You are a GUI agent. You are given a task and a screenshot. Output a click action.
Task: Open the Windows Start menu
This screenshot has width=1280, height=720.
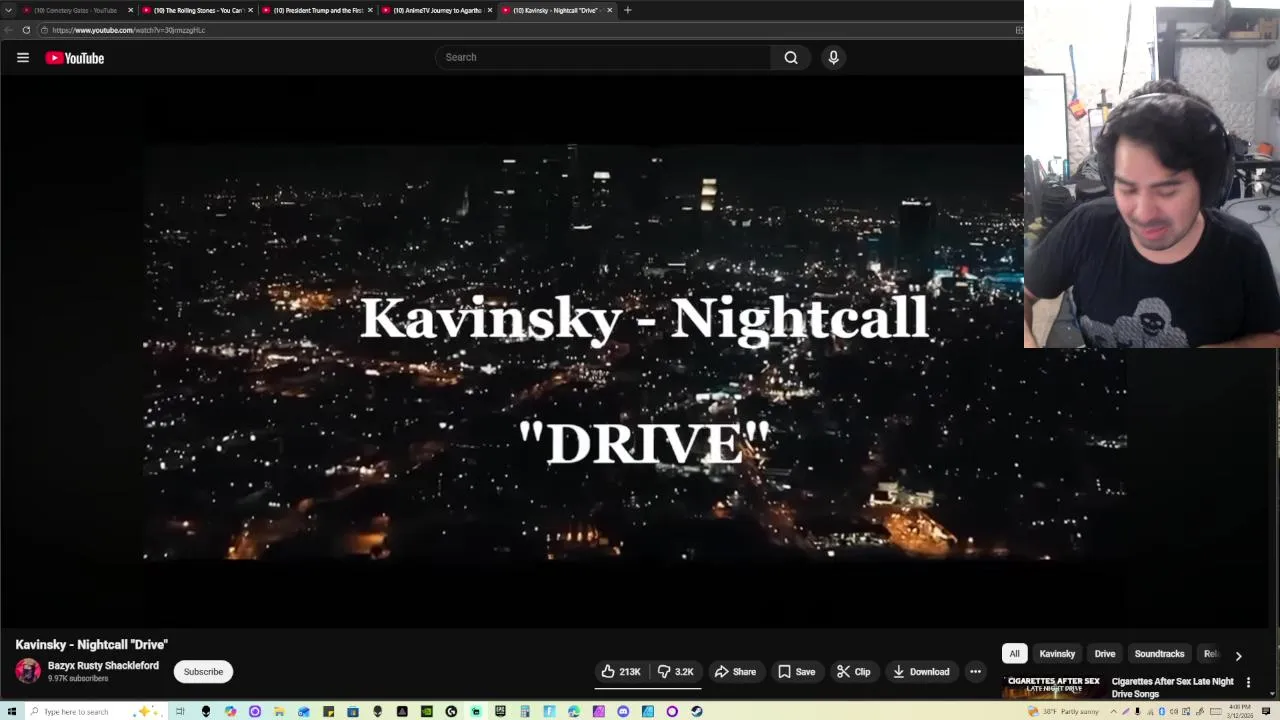tap(11, 711)
